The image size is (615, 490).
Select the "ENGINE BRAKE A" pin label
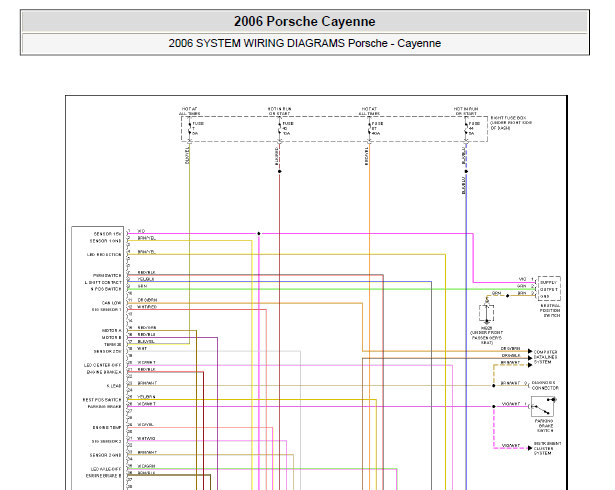pos(104,372)
